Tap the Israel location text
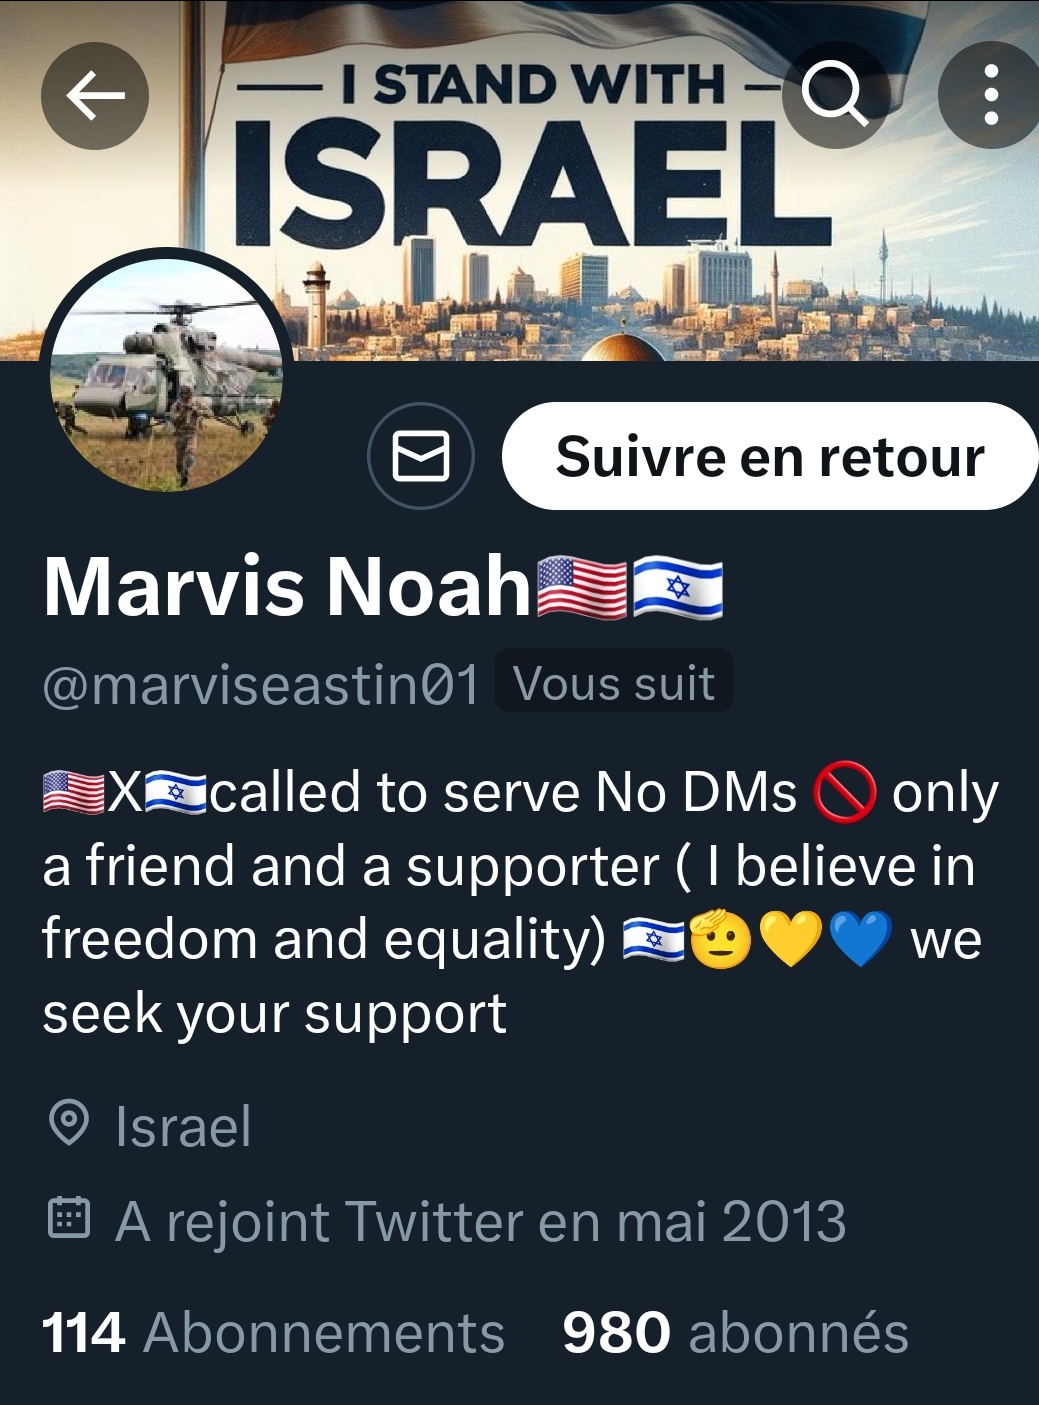The width and height of the screenshot is (1039, 1405). coord(183,1127)
